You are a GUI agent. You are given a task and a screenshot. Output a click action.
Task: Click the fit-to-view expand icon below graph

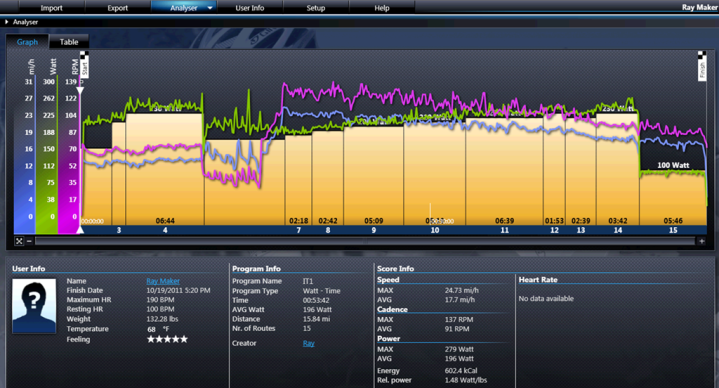[x=19, y=241]
